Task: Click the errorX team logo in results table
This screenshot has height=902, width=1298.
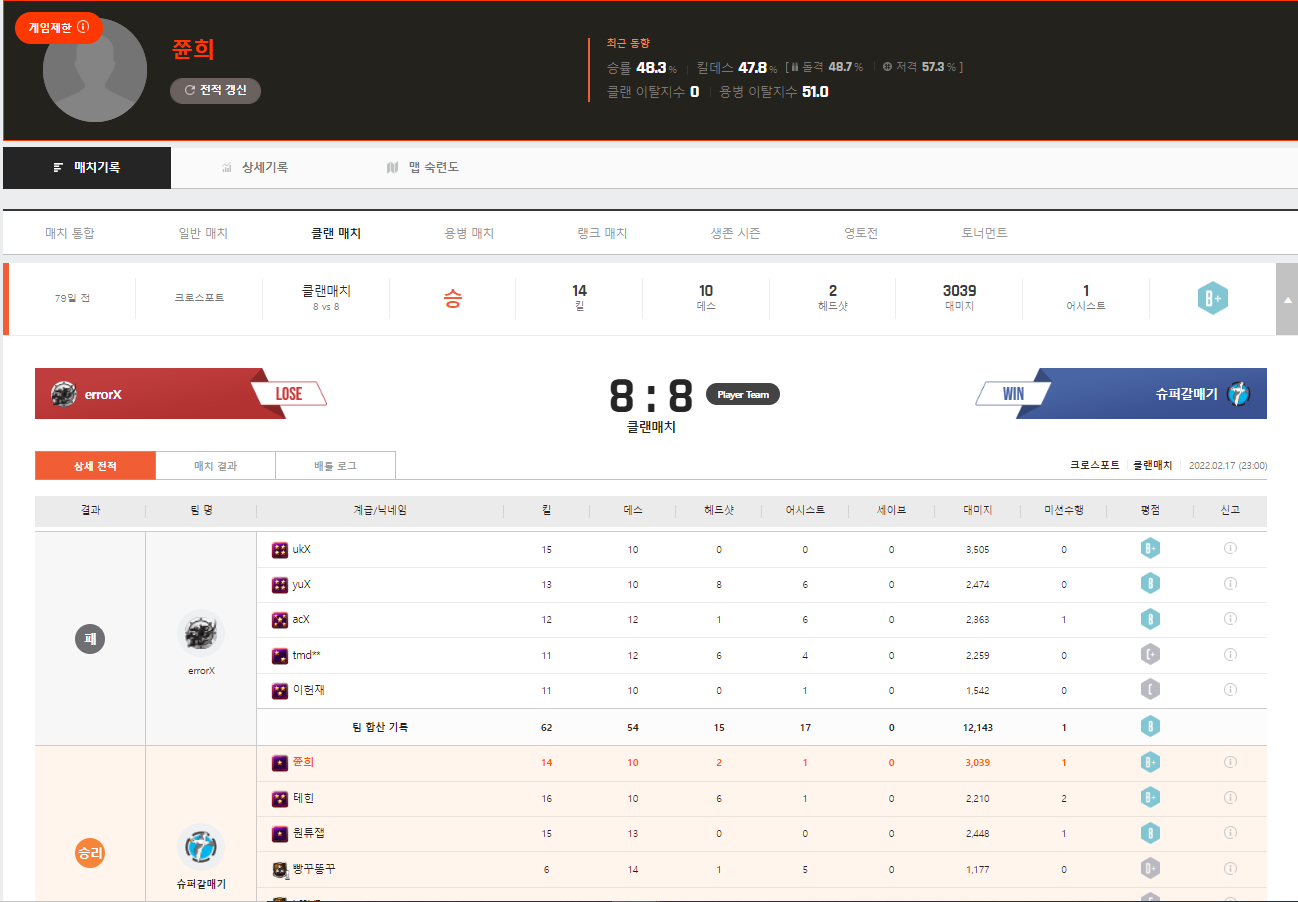Action: tap(201, 633)
